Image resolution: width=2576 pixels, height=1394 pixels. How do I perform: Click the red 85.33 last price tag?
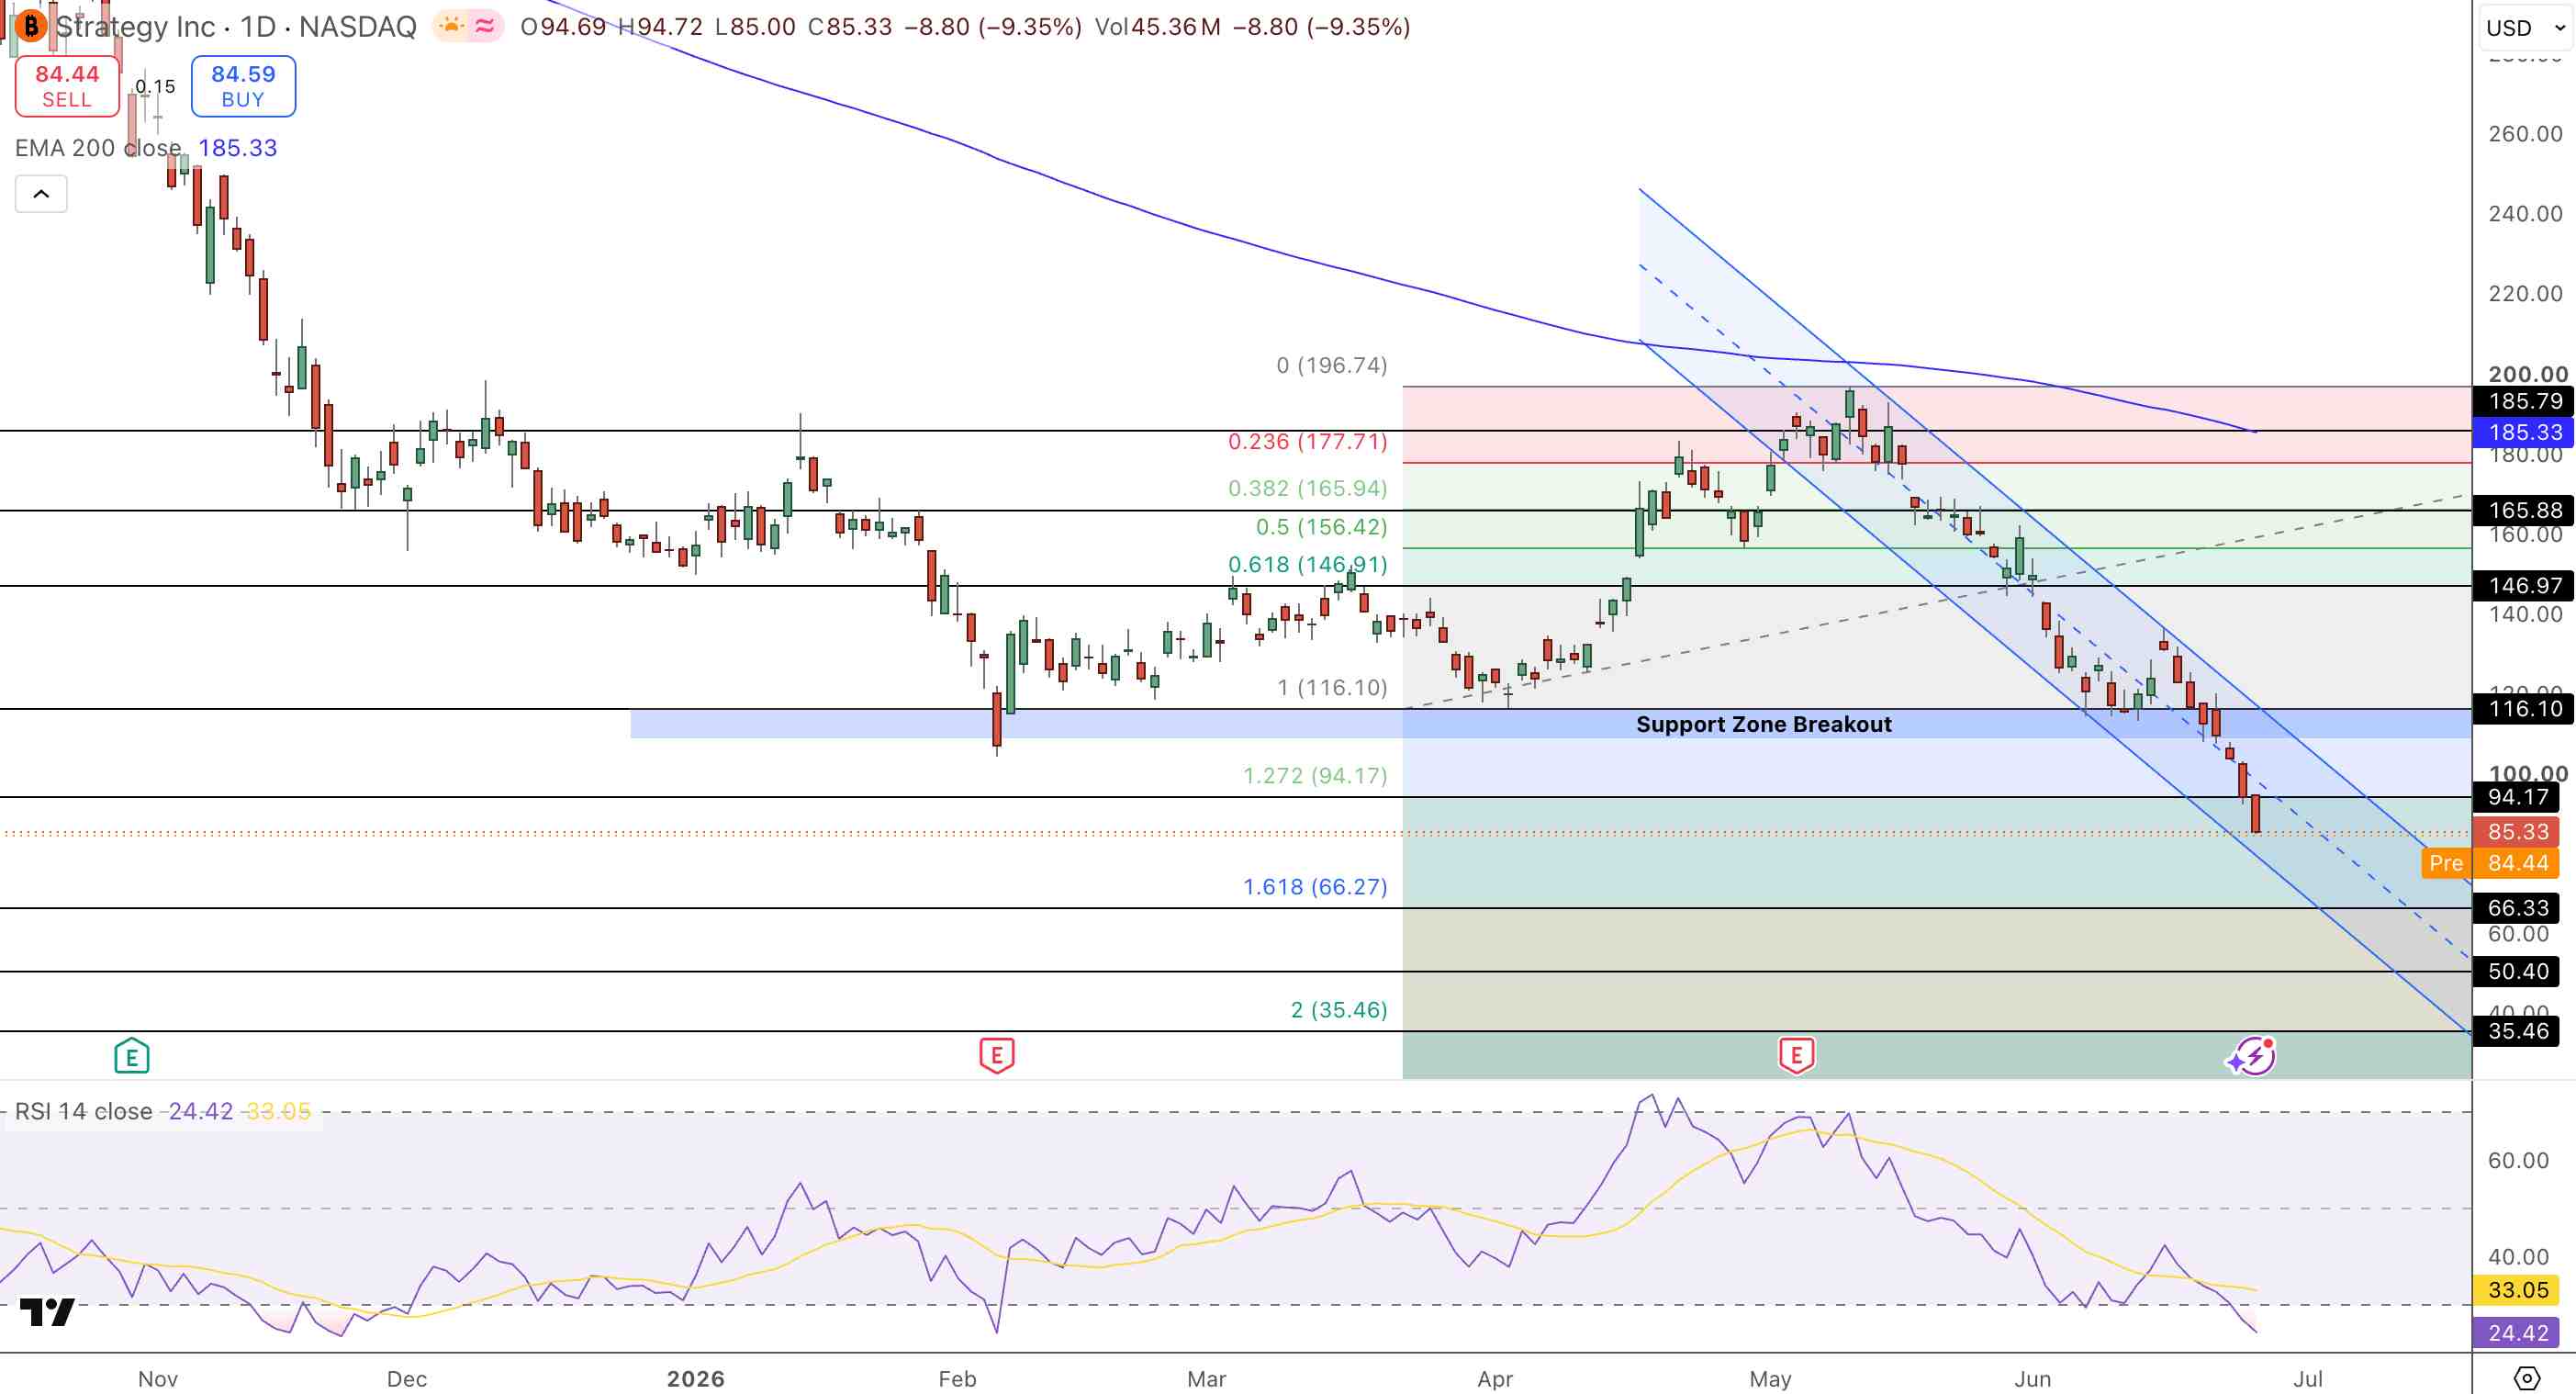[x=2516, y=831]
